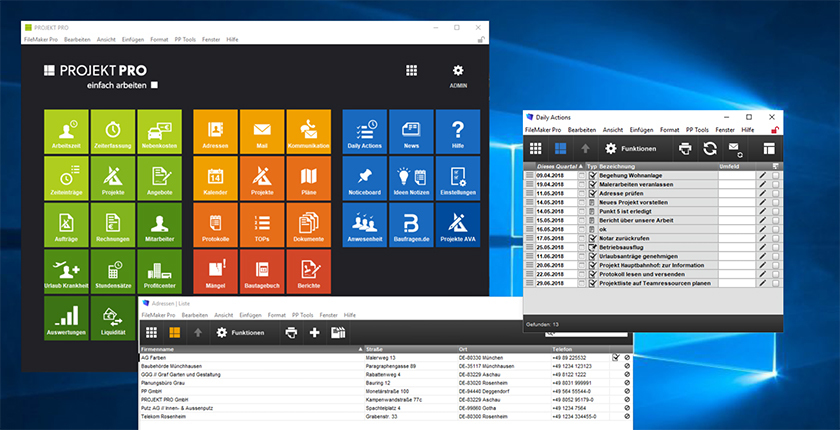Click the ADMIN gear icon
This screenshot has height=430, width=840.
pyautogui.click(x=458, y=71)
